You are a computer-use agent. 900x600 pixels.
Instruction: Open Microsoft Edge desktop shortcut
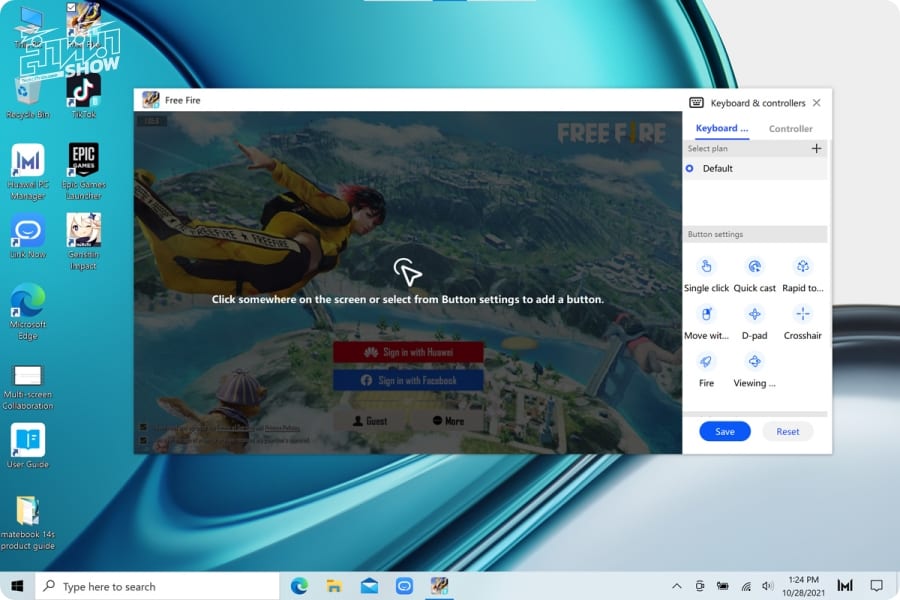pos(28,312)
